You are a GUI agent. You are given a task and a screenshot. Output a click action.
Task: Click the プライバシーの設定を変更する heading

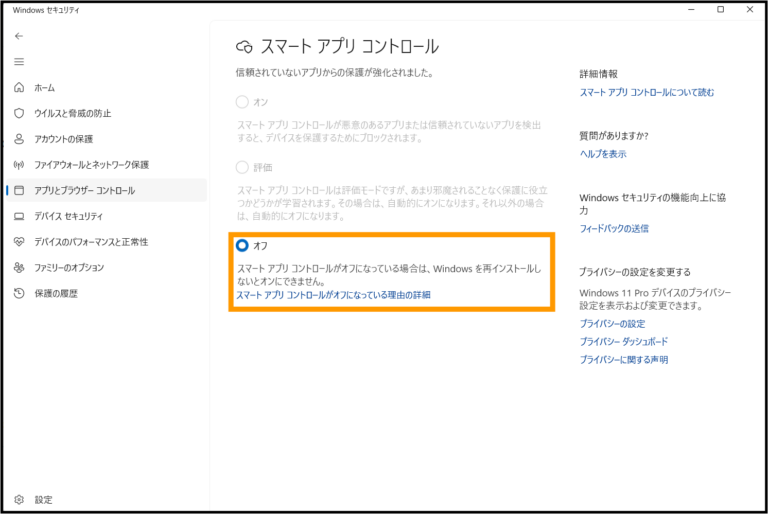[635, 272]
